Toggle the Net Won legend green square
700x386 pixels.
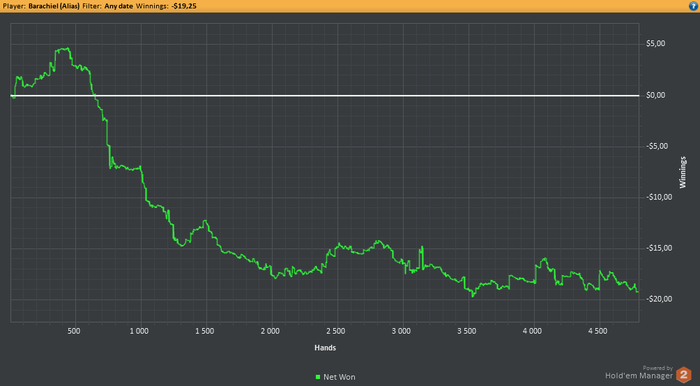318,377
